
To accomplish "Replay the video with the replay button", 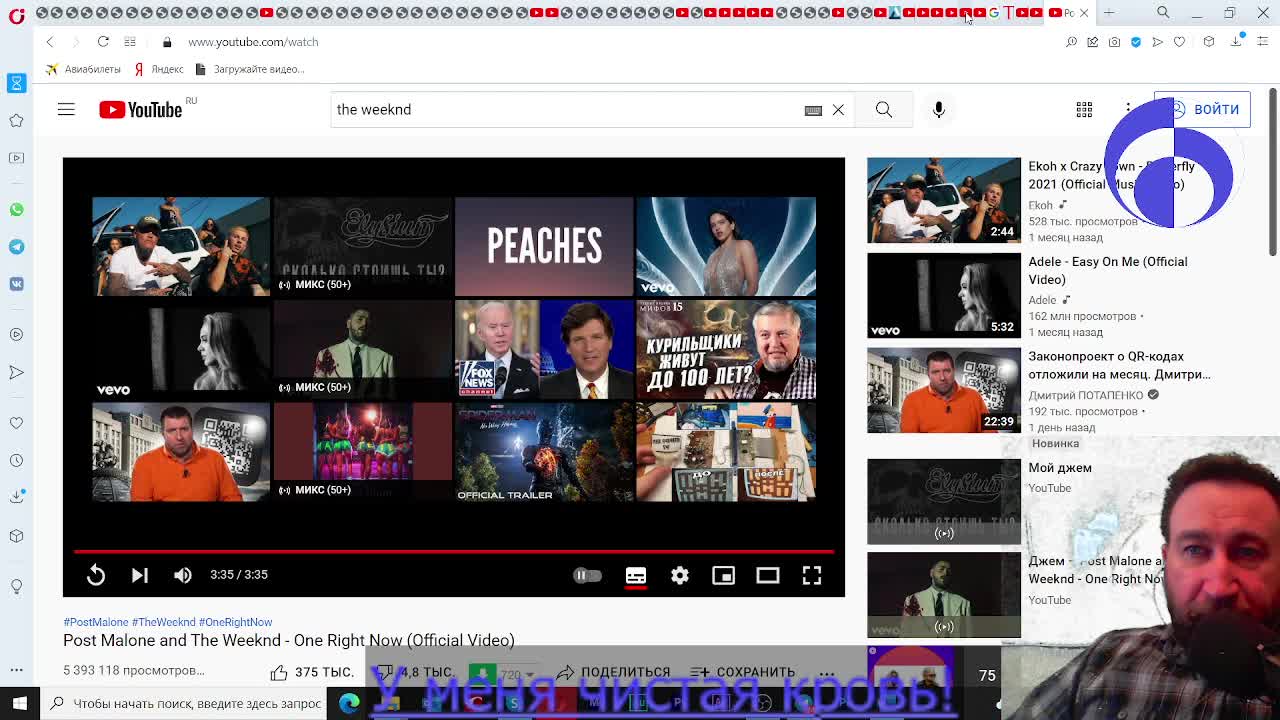I will pos(96,575).
